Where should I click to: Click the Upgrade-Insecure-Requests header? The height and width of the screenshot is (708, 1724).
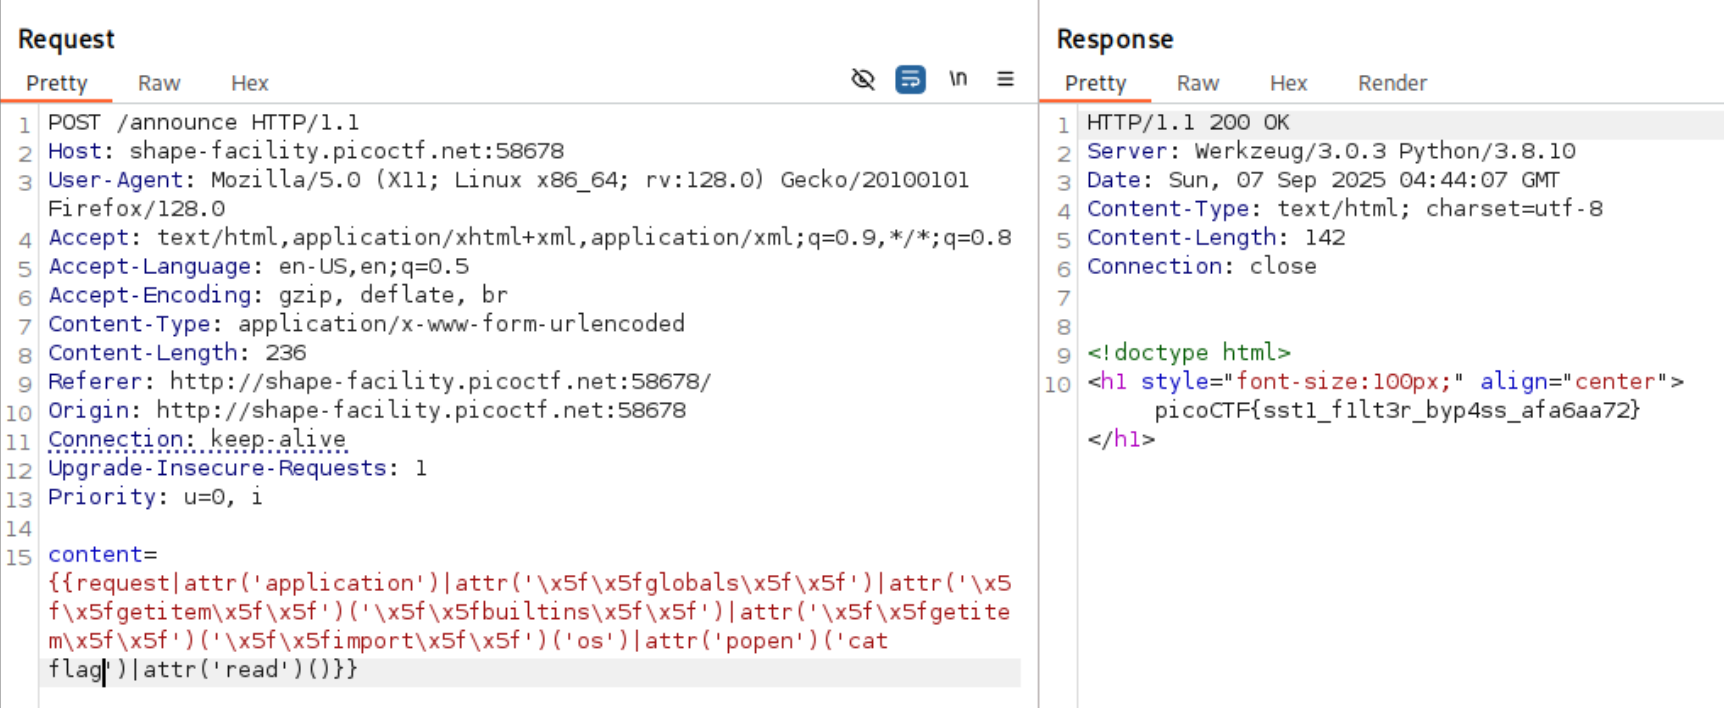pyautogui.click(x=238, y=468)
